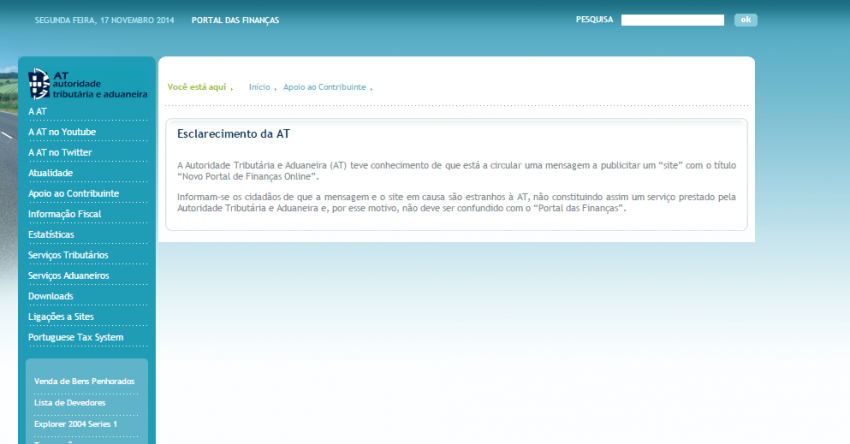Click the AT Autoridade Tributária logo
This screenshot has height=444, width=850.
pos(87,84)
